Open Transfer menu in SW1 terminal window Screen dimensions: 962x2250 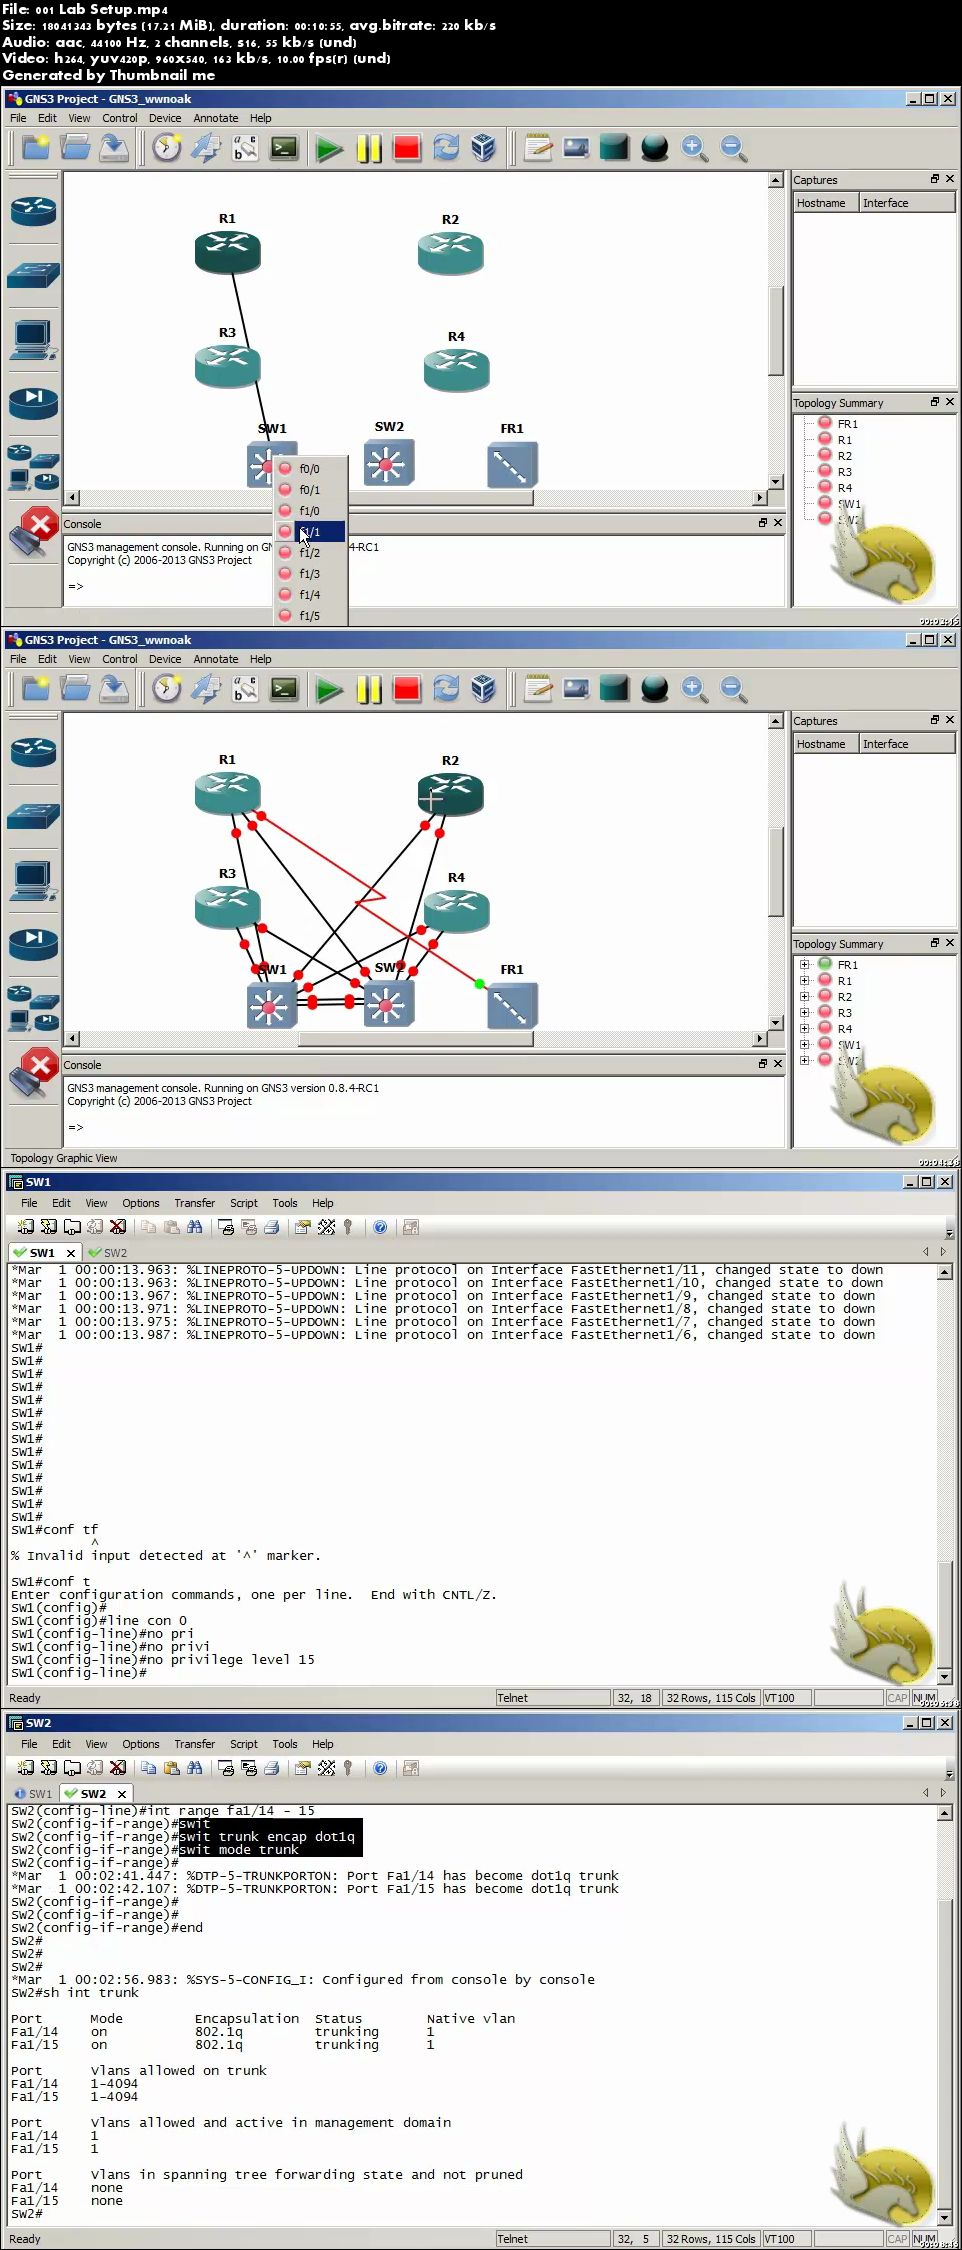pyautogui.click(x=194, y=1203)
